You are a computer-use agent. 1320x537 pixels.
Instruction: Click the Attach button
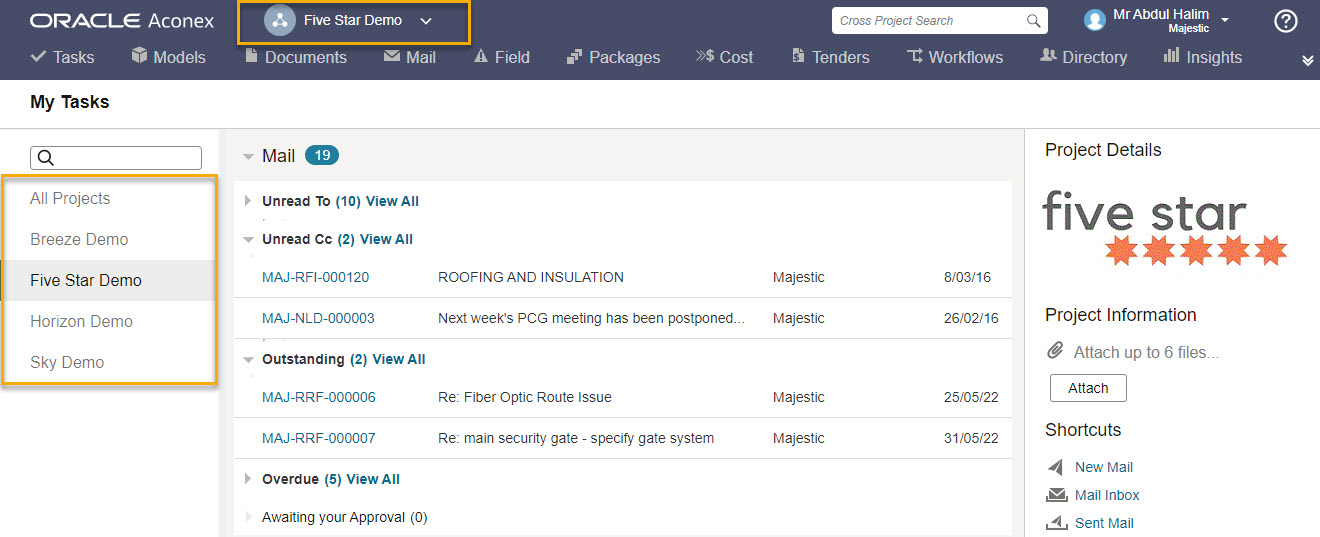coord(1088,388)
